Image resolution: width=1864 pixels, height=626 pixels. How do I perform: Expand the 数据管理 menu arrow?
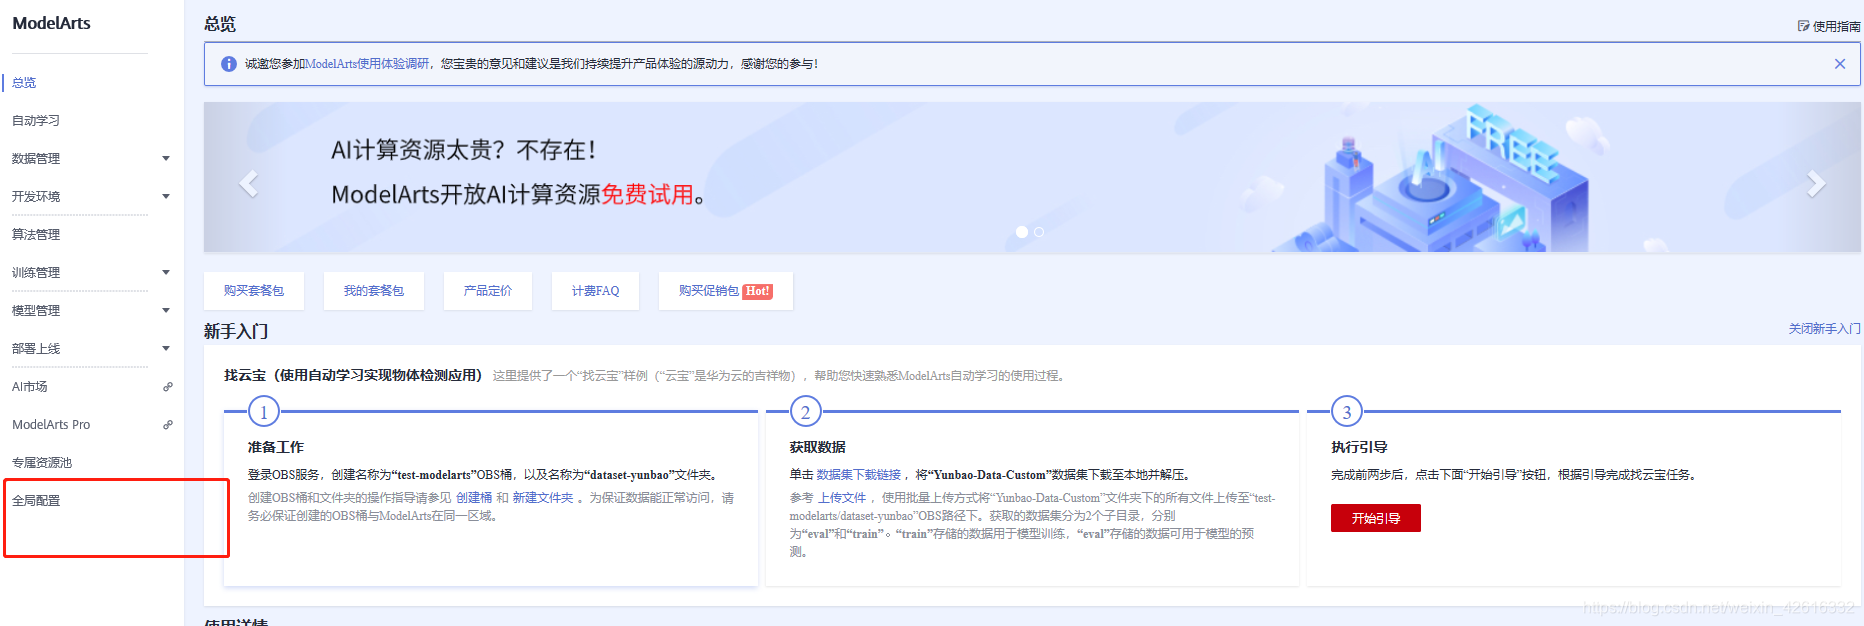pos(166,159)
